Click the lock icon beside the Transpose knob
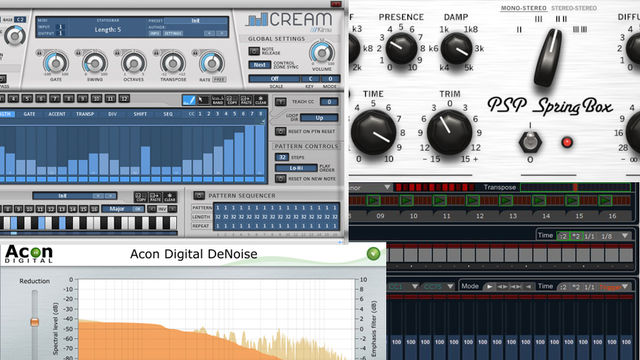Viewport: 640px width, 360px height. tap(156, 53)
